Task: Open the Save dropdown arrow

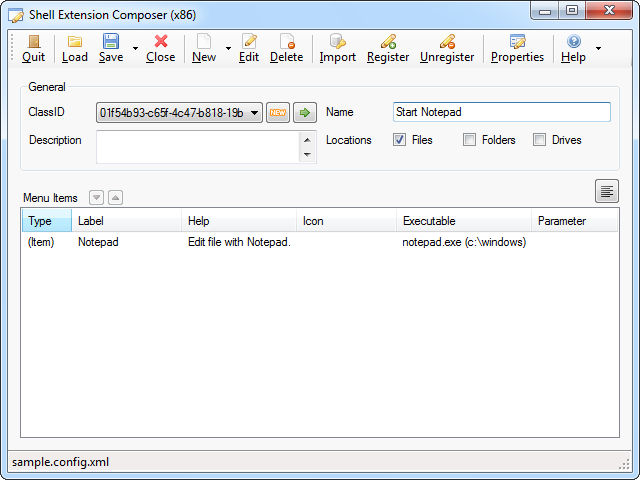Action: 135,48
